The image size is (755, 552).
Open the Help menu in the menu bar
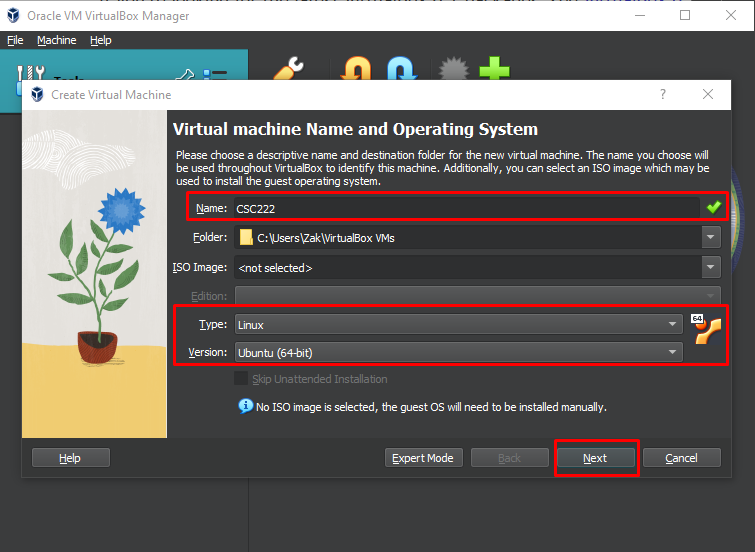(x=100, y=40)
